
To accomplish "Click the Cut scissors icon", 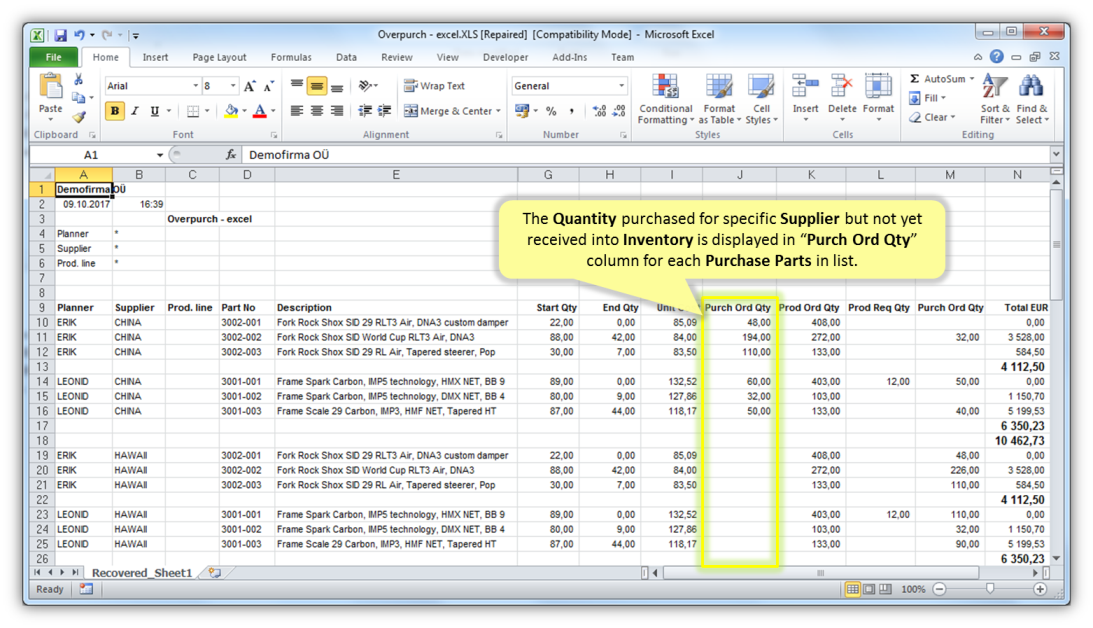I will (x=79, y=79).
